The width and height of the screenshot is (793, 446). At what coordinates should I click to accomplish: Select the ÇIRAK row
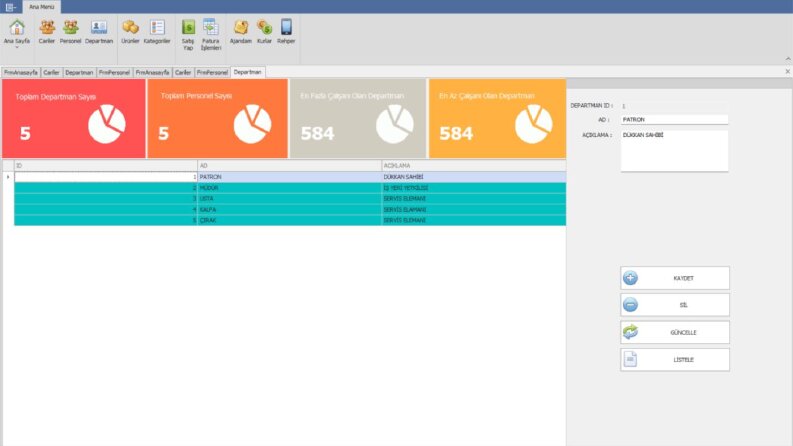pyautogui.click(x=290, y=220)
